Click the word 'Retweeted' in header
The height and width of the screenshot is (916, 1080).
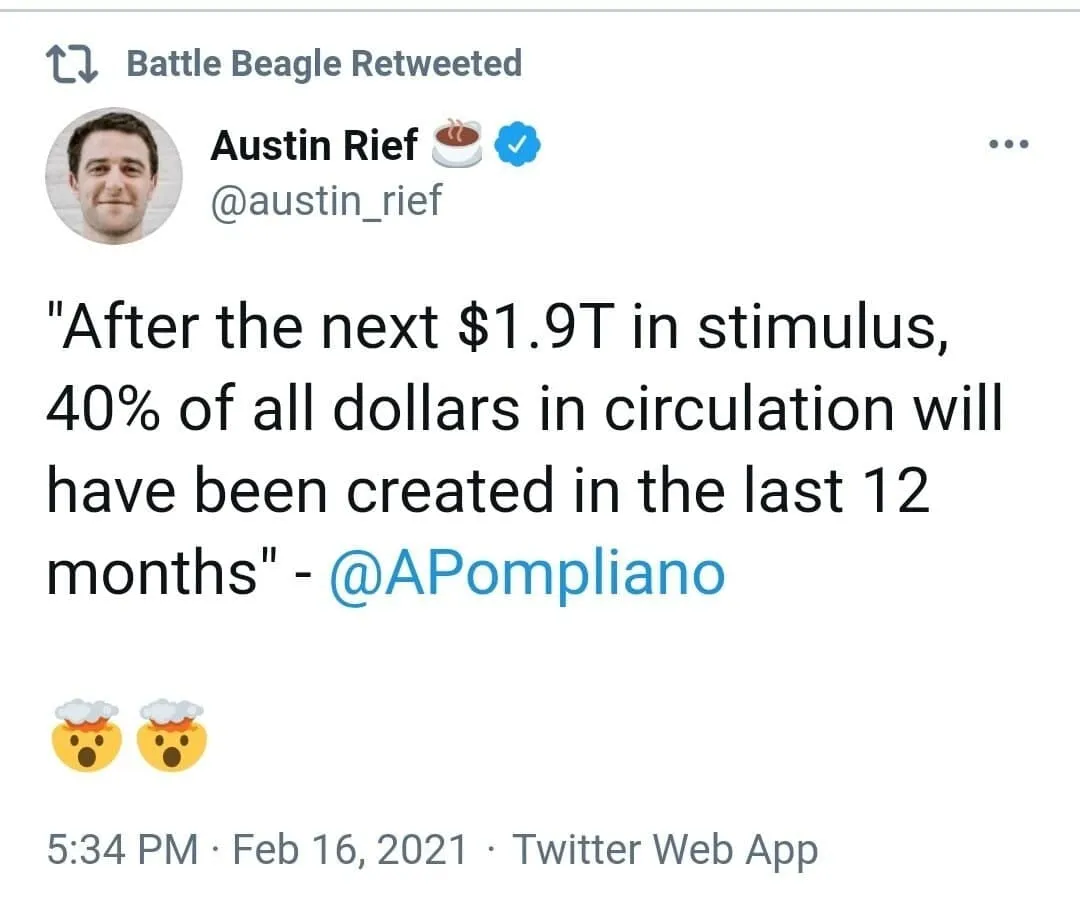437,63
